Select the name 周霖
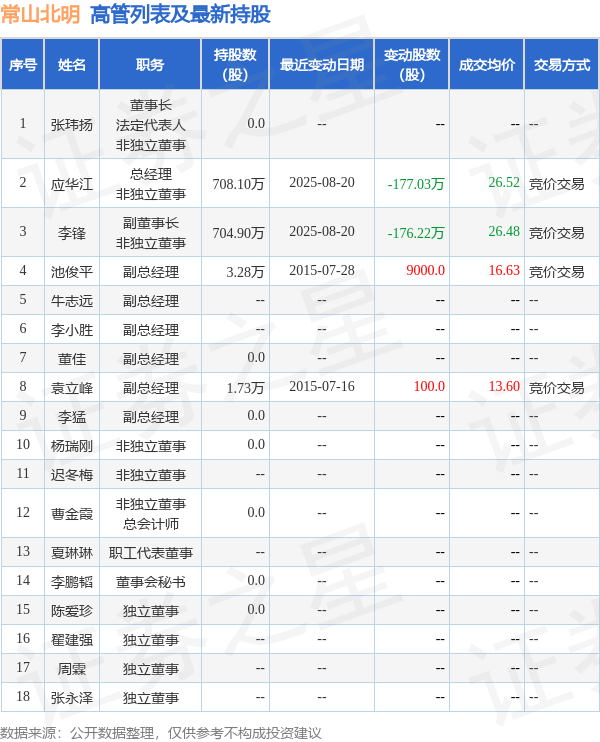The height and width of the screenshot is (742, 600). tap(71, 669)
